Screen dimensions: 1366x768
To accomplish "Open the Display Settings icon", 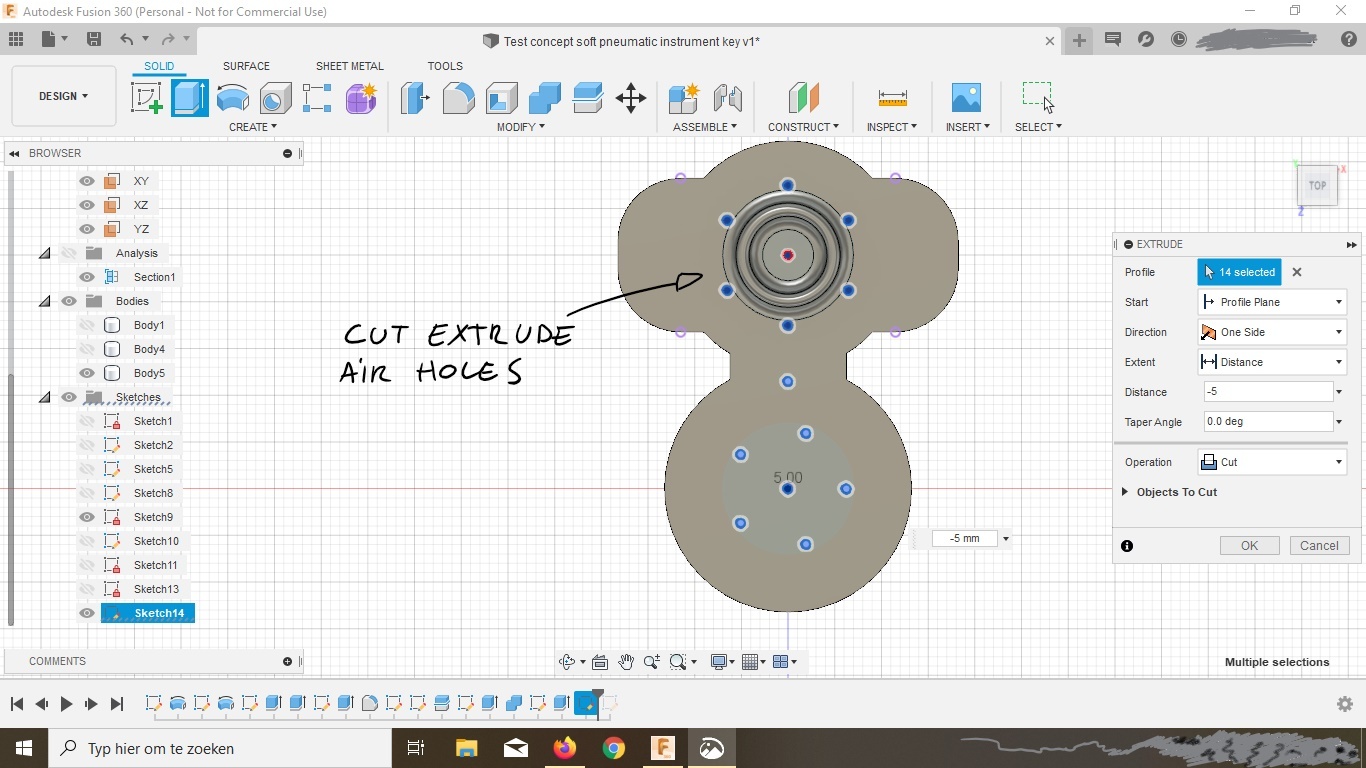I will click(x=719, y=662).
